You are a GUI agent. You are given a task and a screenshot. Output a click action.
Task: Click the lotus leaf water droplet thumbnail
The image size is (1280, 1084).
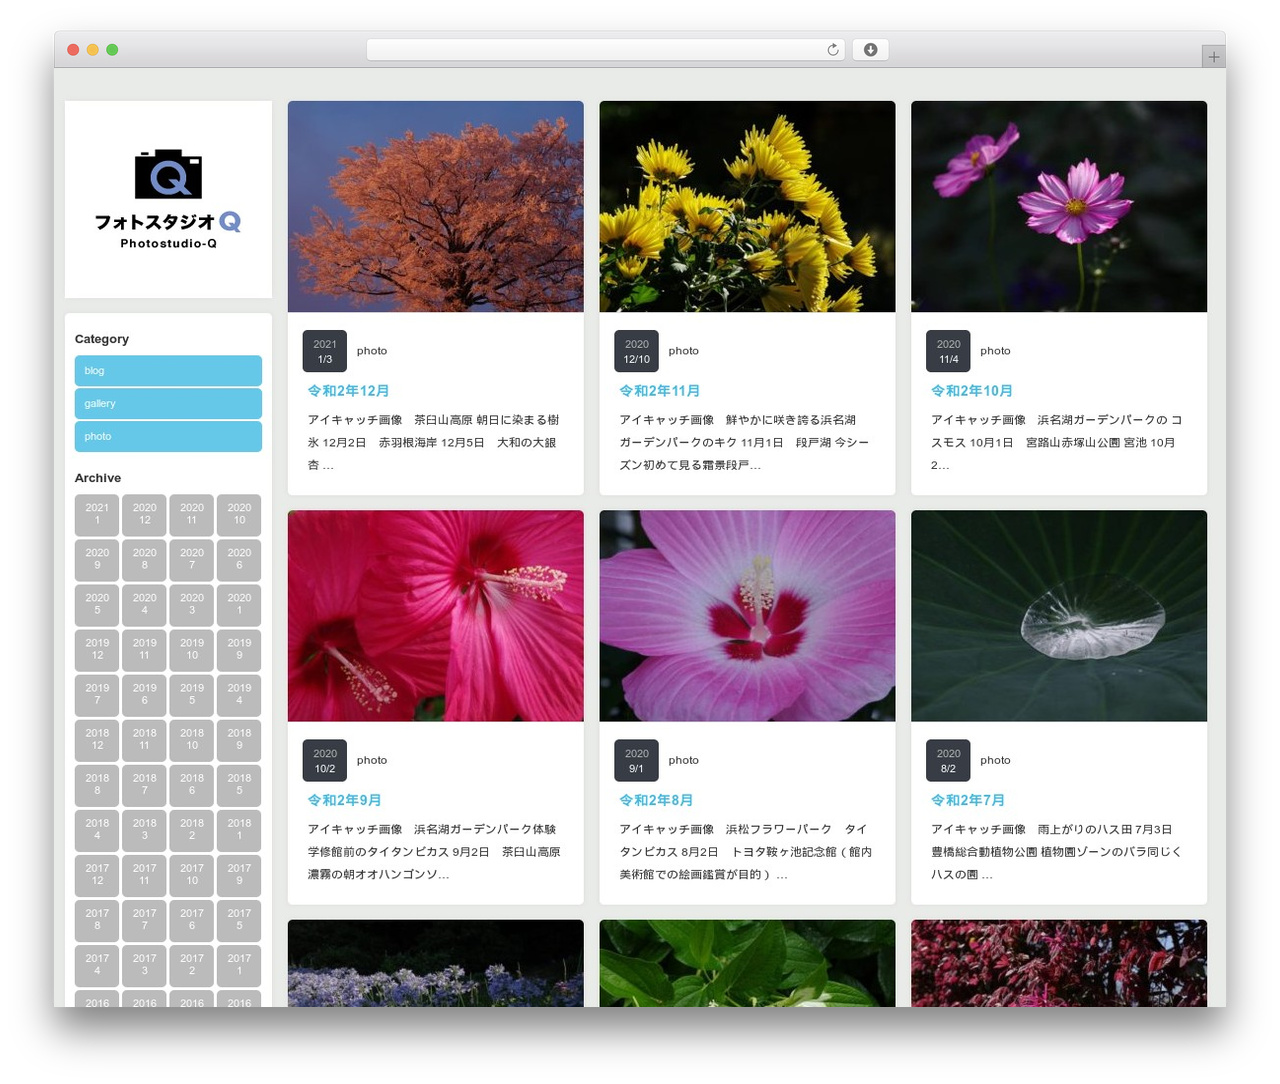pos(1059,616)
